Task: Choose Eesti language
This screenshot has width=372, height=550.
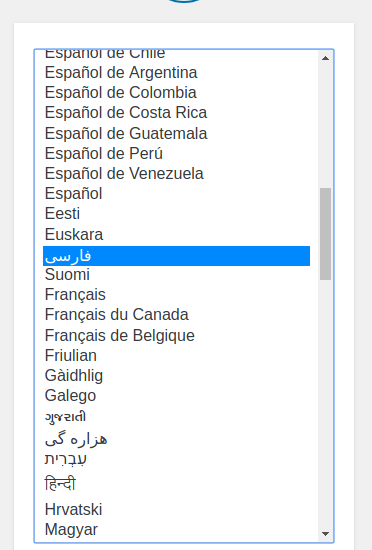Action: tap(176, 214)
